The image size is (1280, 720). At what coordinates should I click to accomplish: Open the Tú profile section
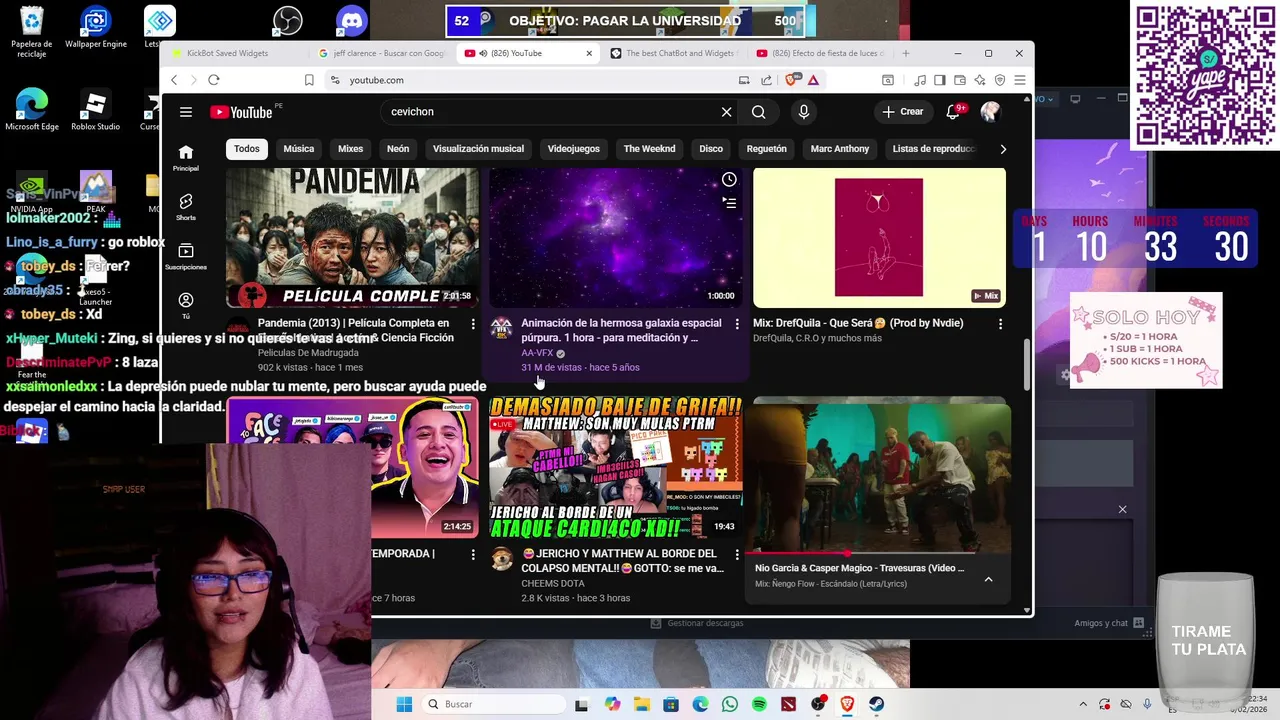186,305
